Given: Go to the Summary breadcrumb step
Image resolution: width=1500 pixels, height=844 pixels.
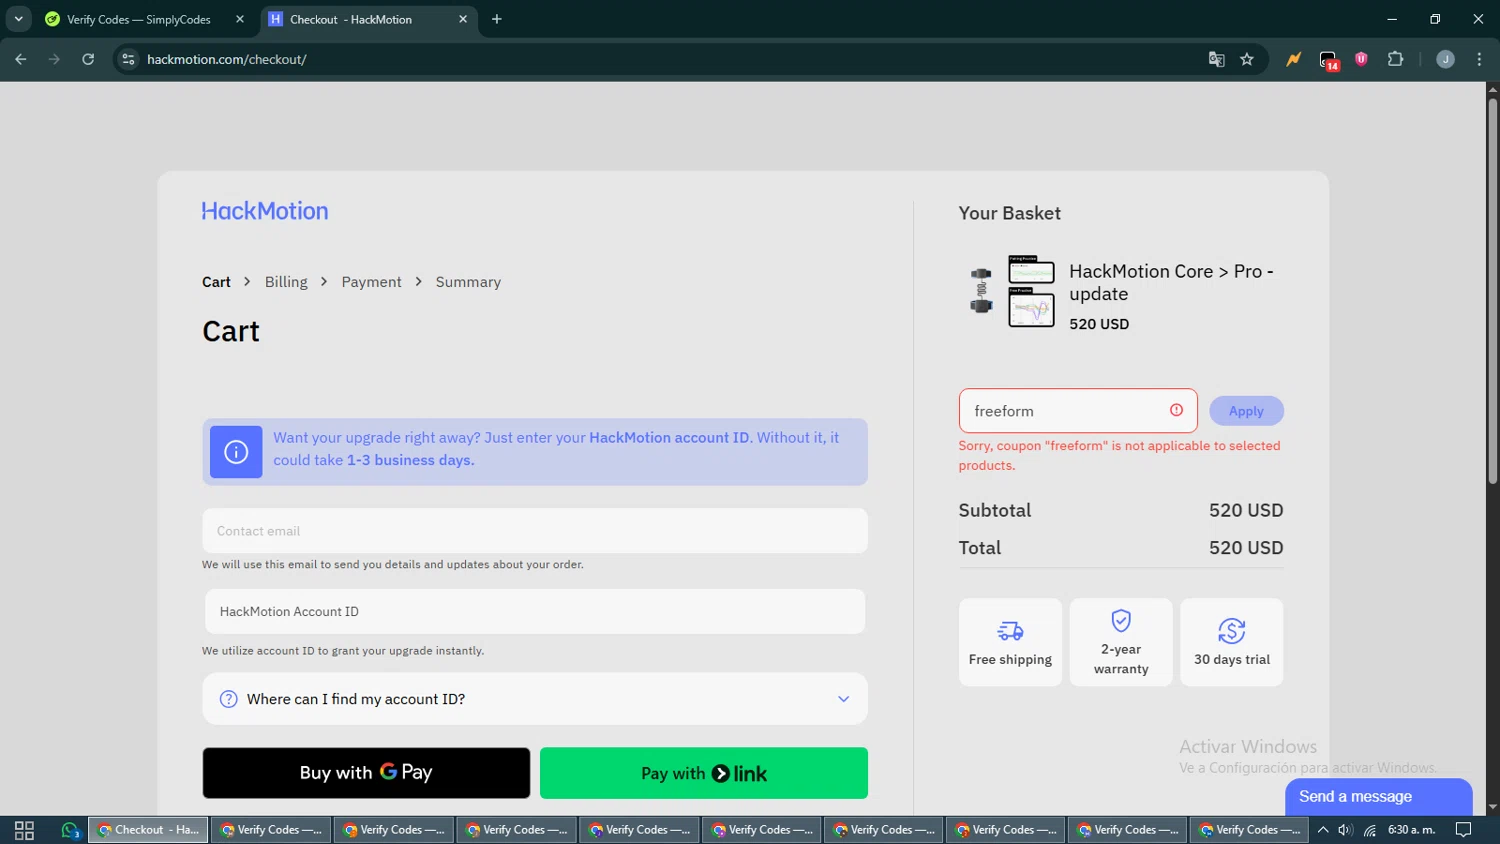Looking at the screenshot, I should pyautogui.click(x=468, y=282).
